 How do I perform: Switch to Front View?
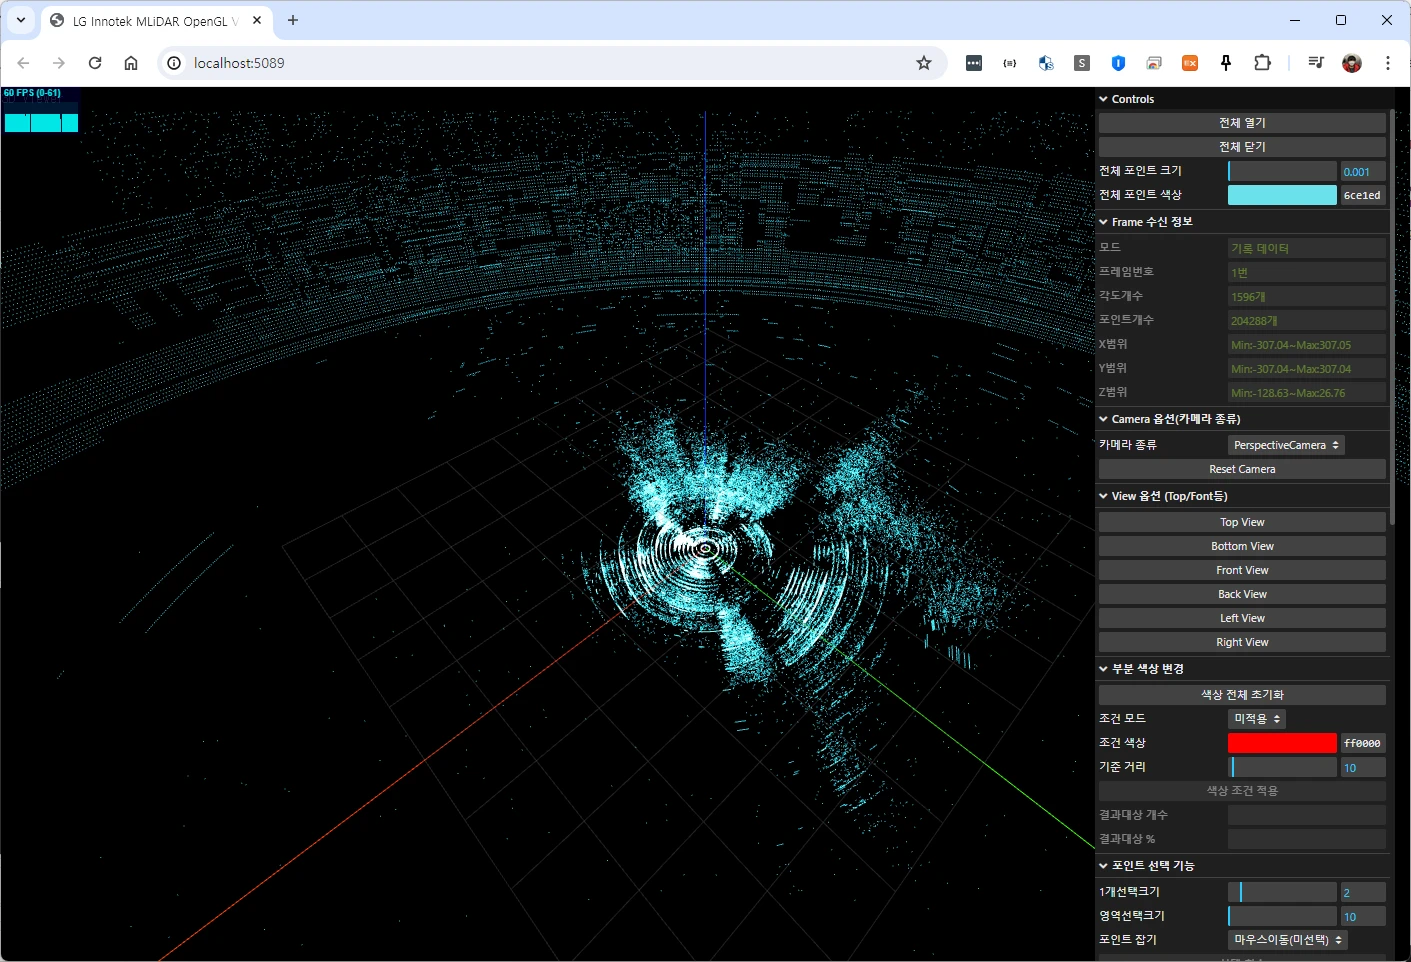tap(1242, 570)
